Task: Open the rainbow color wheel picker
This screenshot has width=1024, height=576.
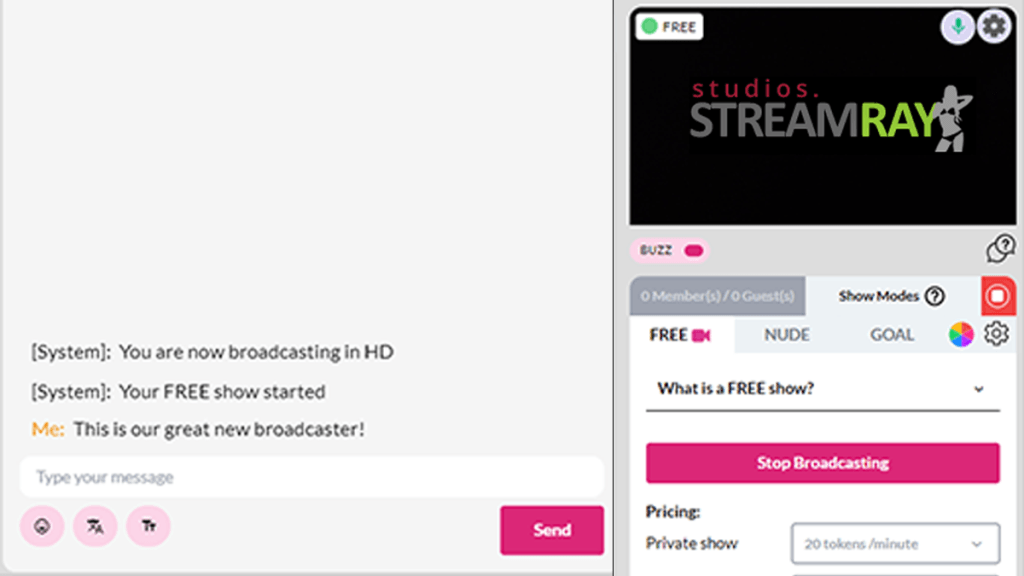Action: tap(961, 334)
